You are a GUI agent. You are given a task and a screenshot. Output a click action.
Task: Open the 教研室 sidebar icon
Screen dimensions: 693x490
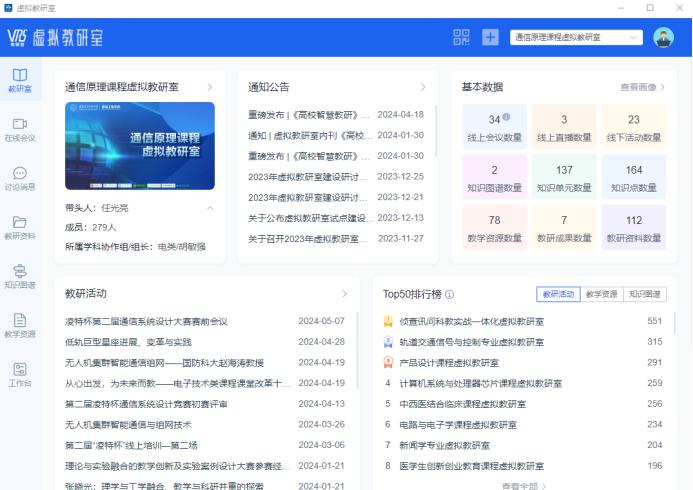pyautogui.click(x=20, y=80)
